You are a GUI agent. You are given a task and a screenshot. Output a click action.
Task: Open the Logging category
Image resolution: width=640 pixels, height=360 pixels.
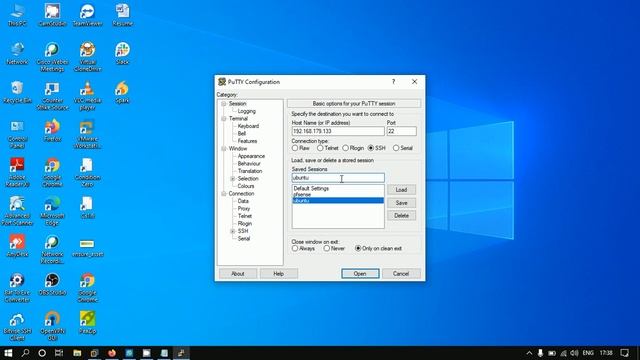[247, 111]
